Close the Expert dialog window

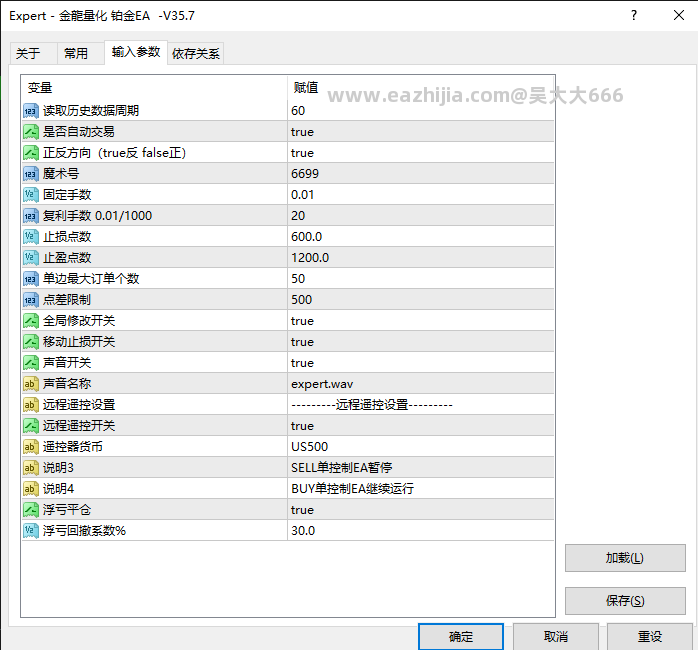point(678,16)
